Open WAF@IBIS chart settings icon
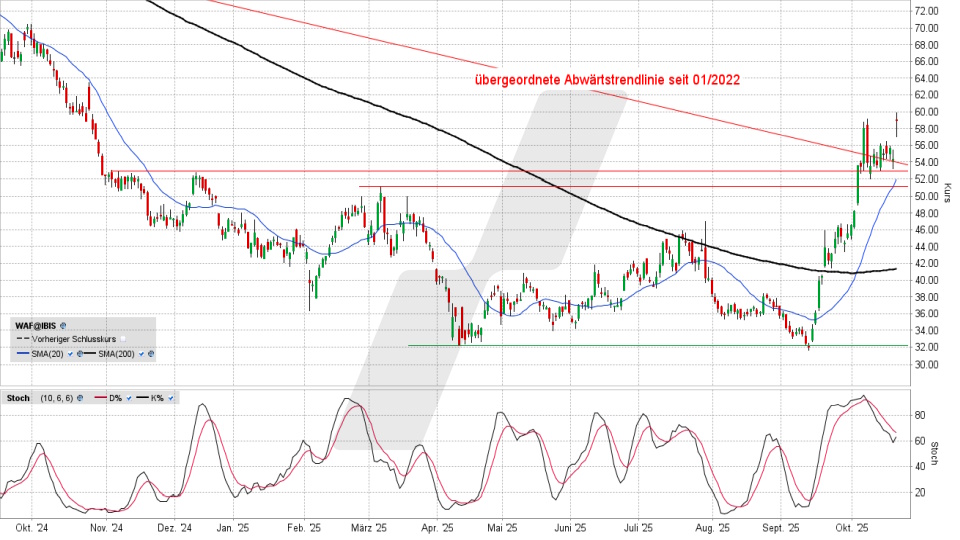Screen dimensions: 960x540 [x=63, y=326]
